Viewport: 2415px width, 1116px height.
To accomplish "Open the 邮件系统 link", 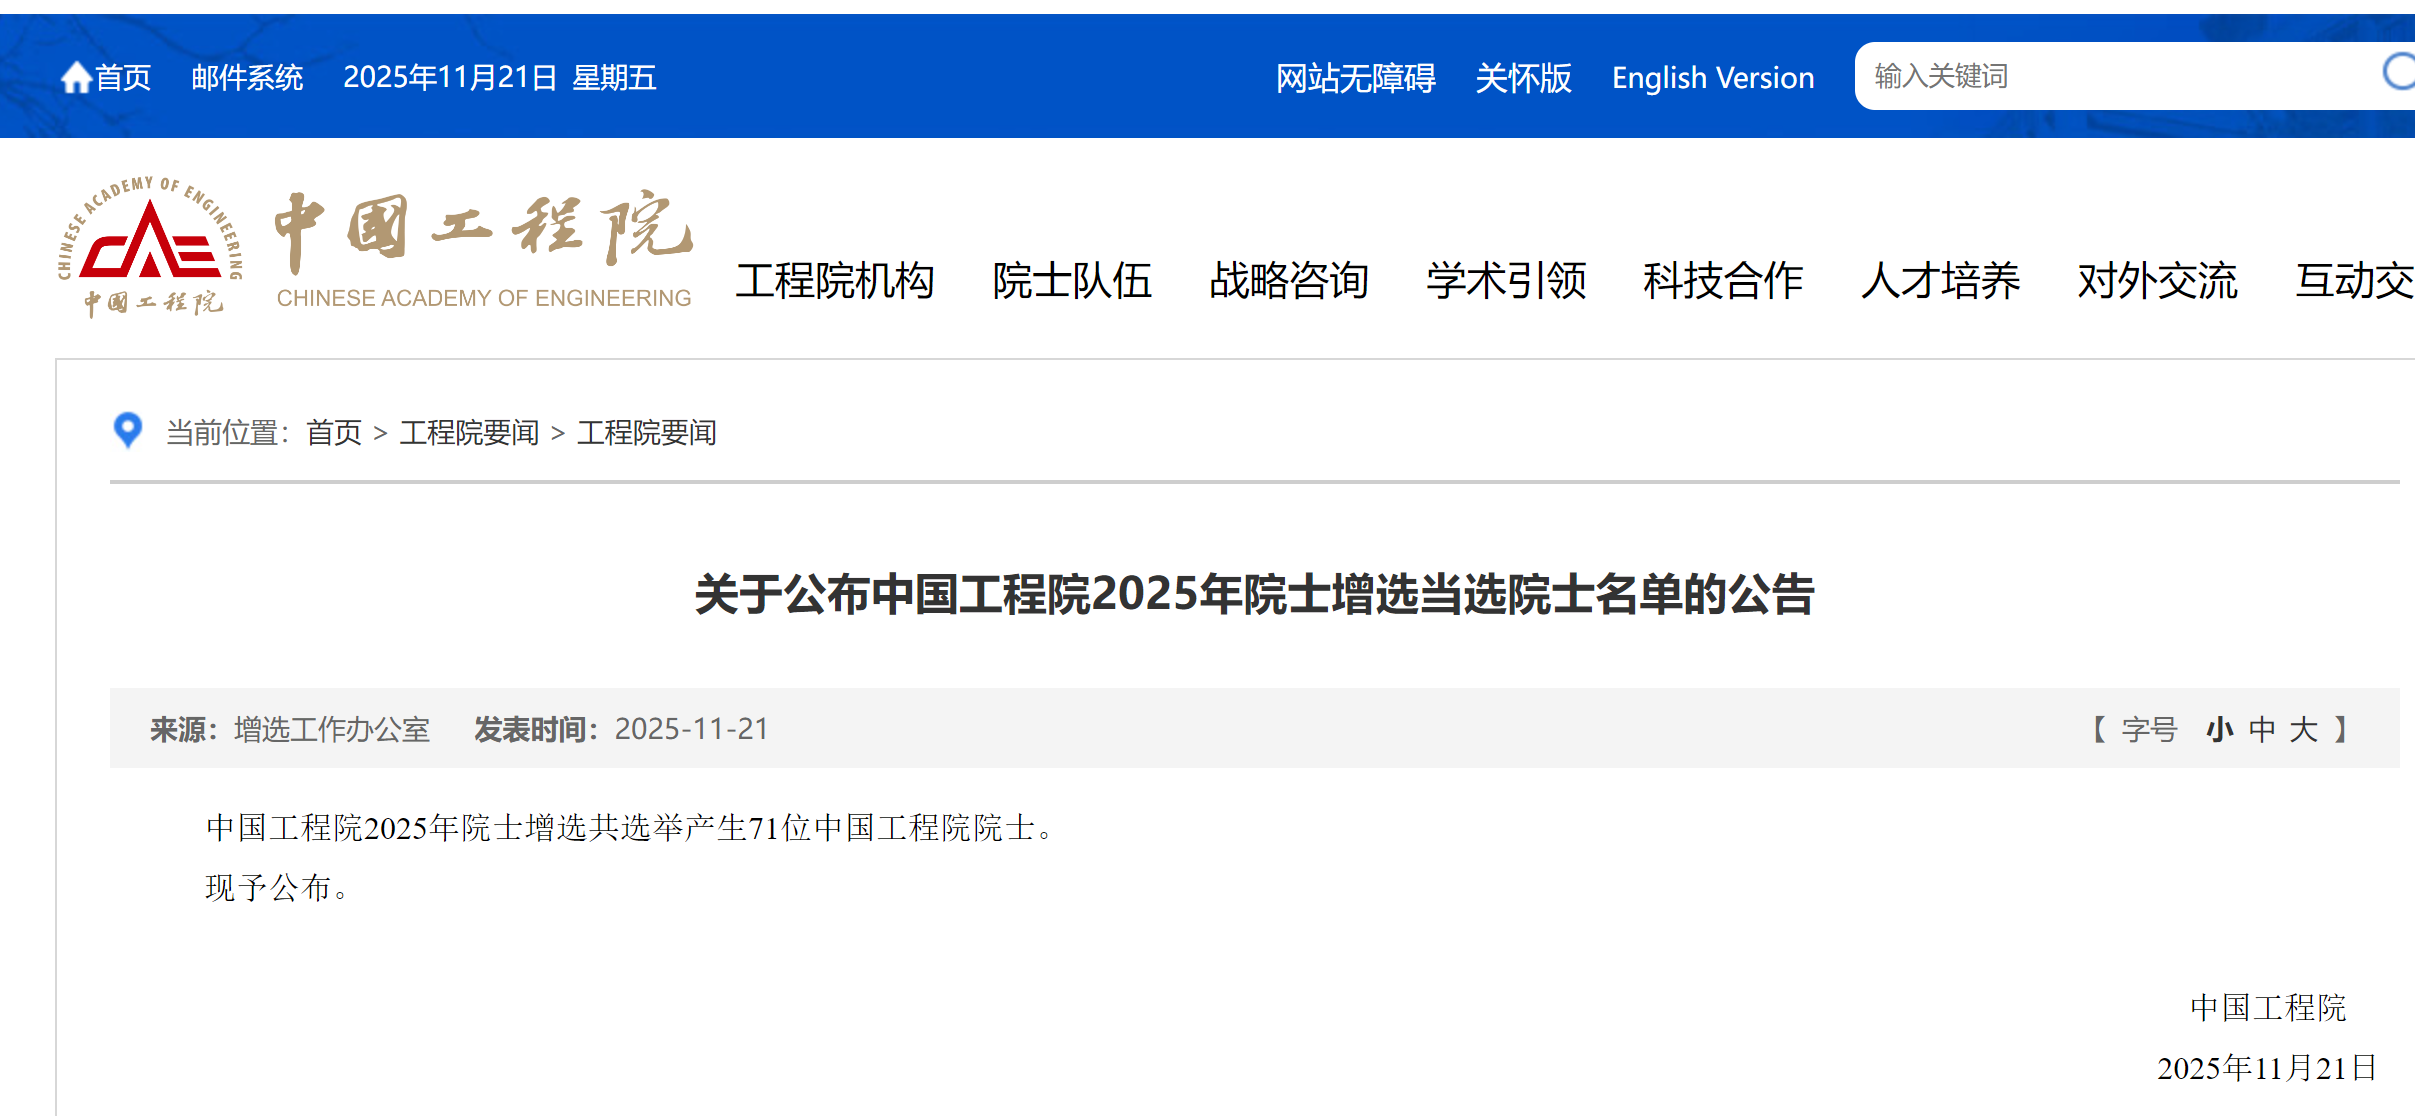I will click(247, 77).
